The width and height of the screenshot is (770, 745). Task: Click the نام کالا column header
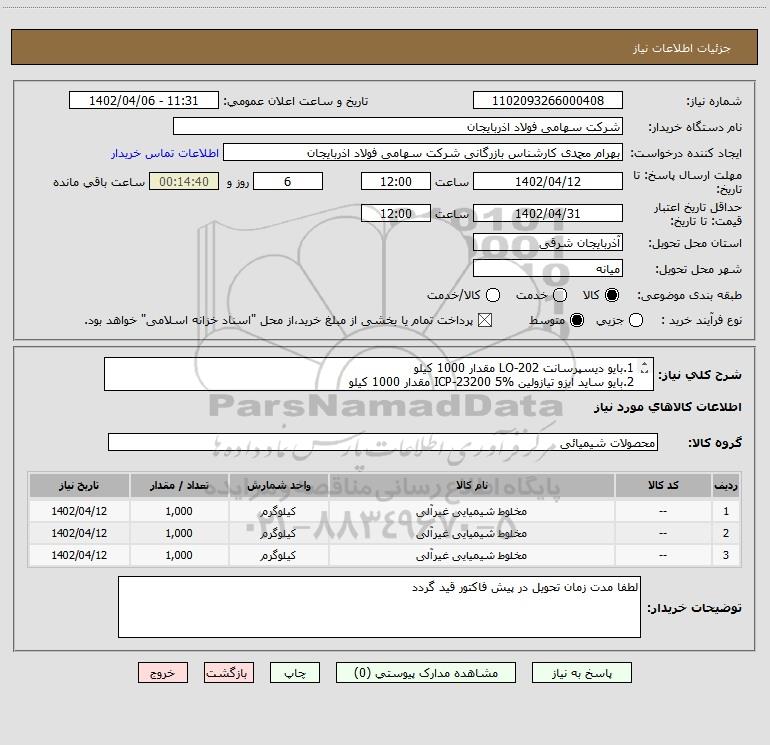click(471, 485)
